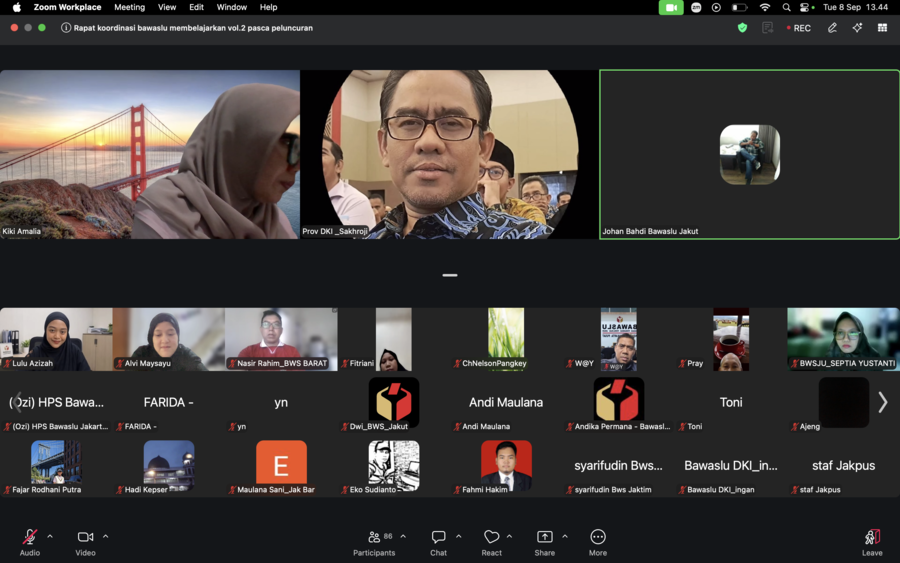This screenshot has width=900, height=563.
Task: Select Prov DKI _Sakhroji's video tile
Action: click(x=449, y=154)
